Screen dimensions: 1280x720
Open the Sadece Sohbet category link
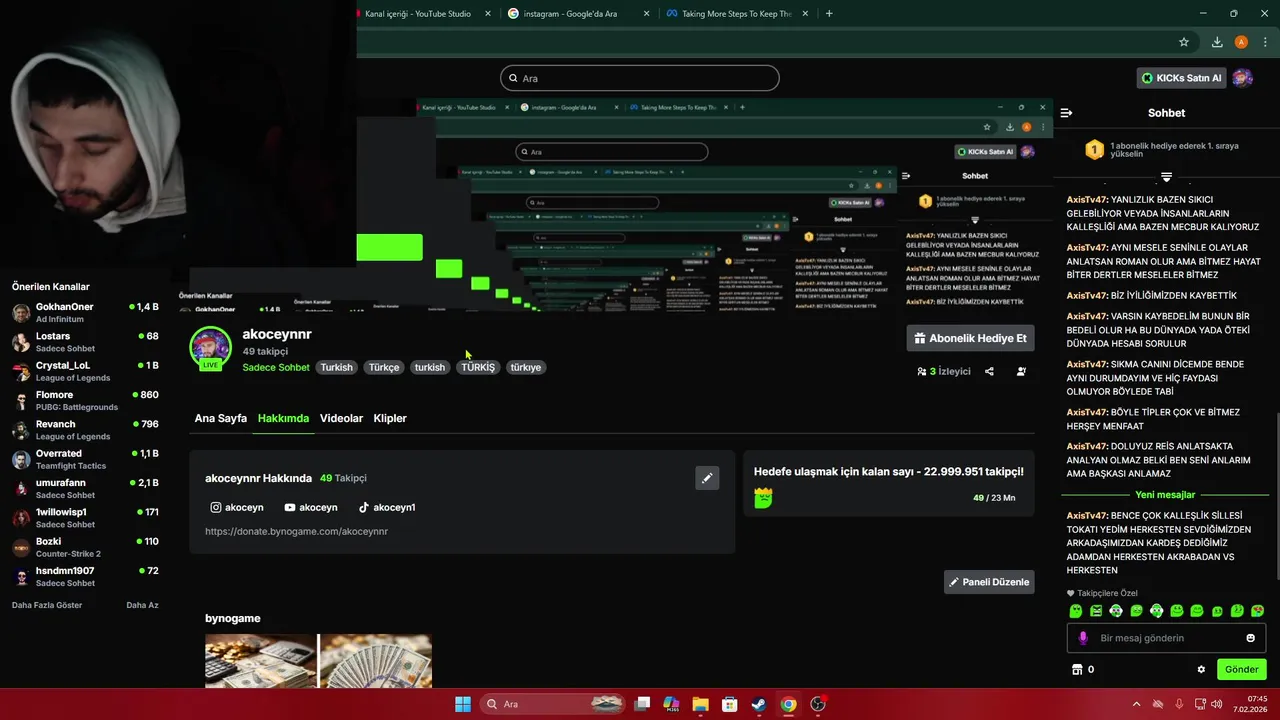coord(276,367)
